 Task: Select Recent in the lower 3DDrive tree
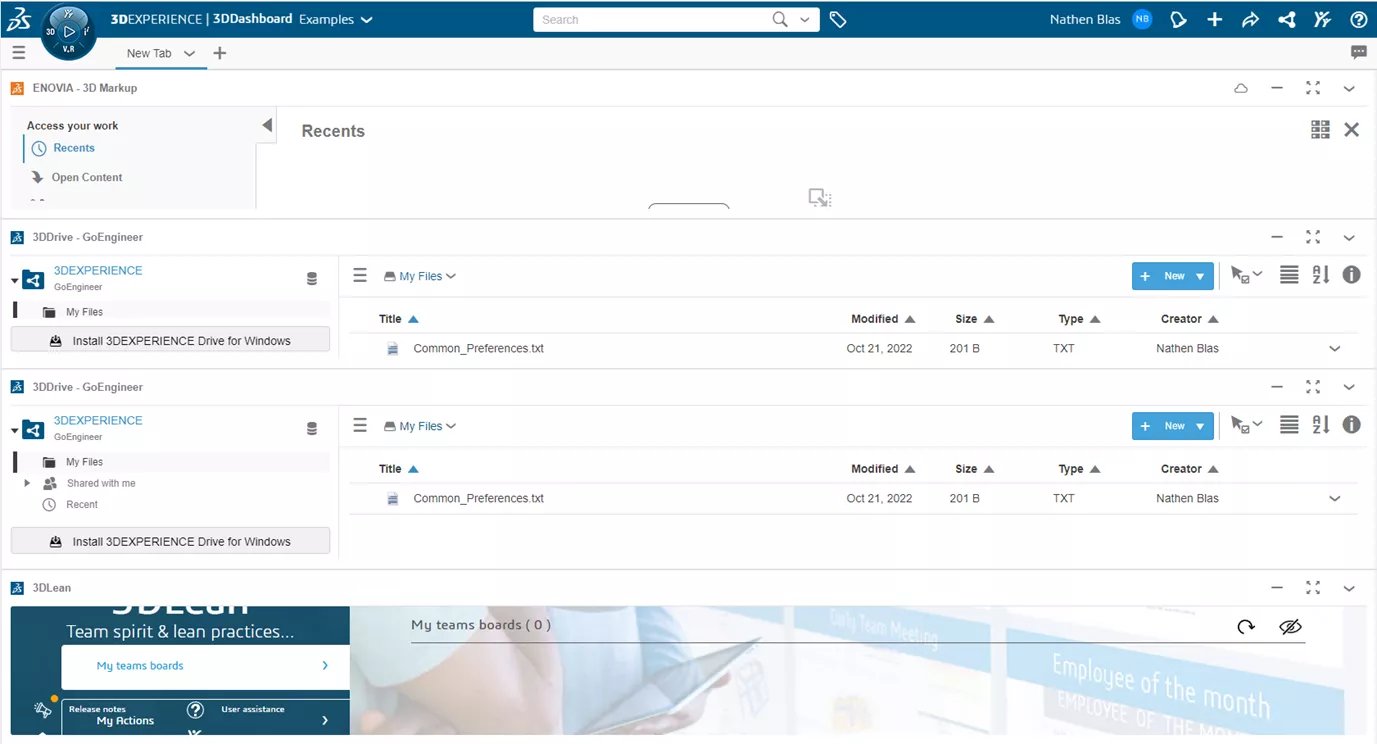point(82,505)
